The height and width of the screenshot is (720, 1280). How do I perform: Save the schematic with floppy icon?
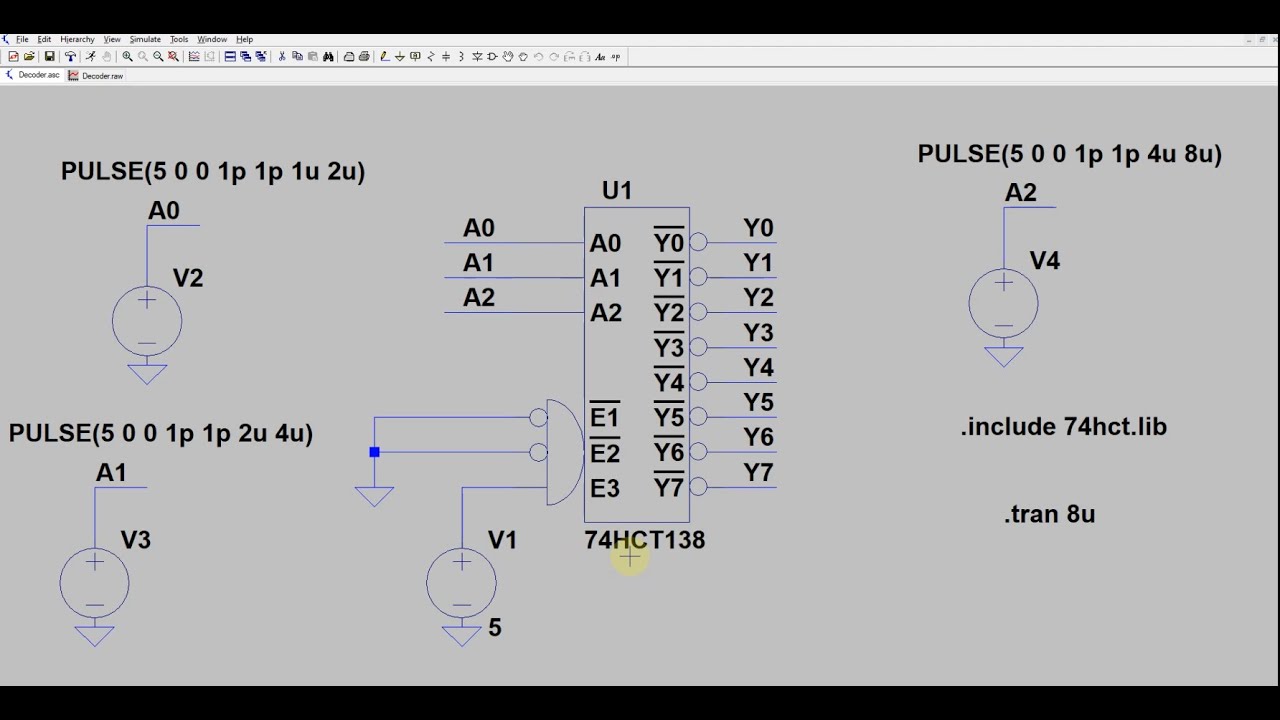pos(49,57)
